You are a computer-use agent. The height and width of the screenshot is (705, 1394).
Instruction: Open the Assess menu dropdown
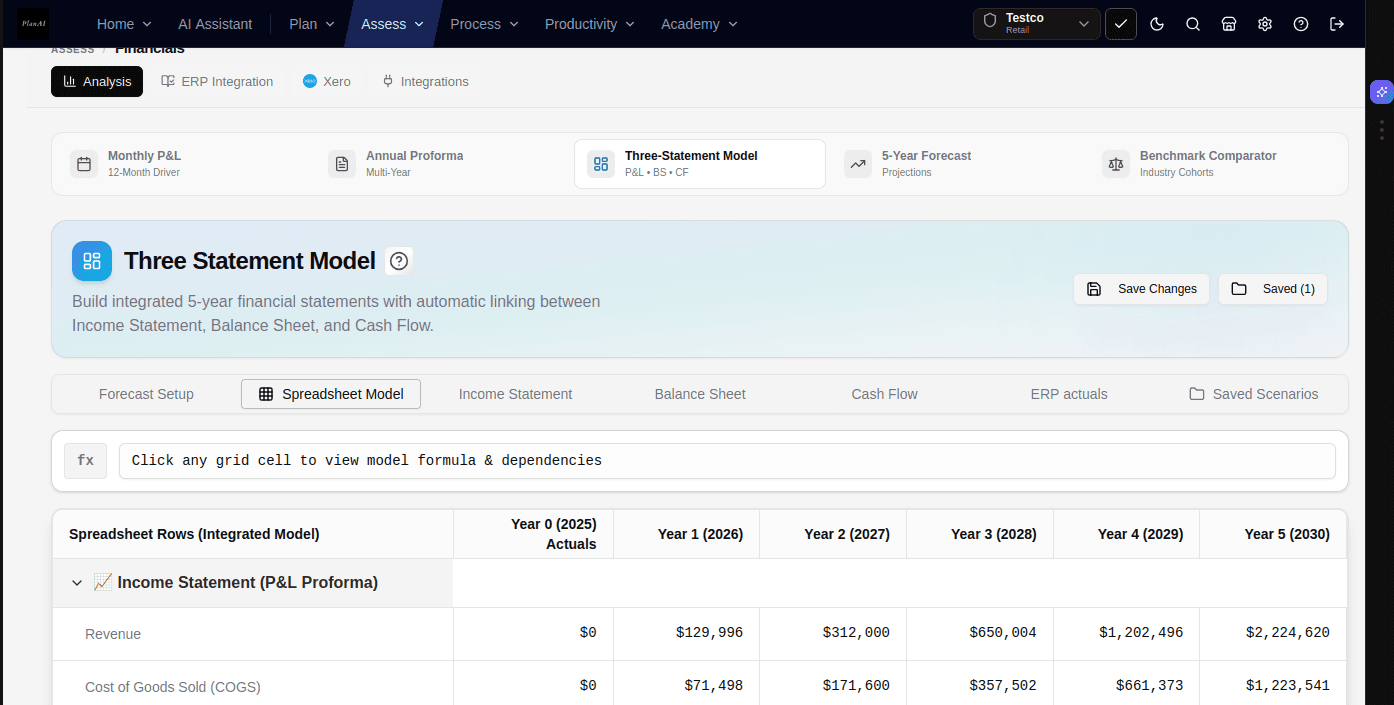point(392,24)
